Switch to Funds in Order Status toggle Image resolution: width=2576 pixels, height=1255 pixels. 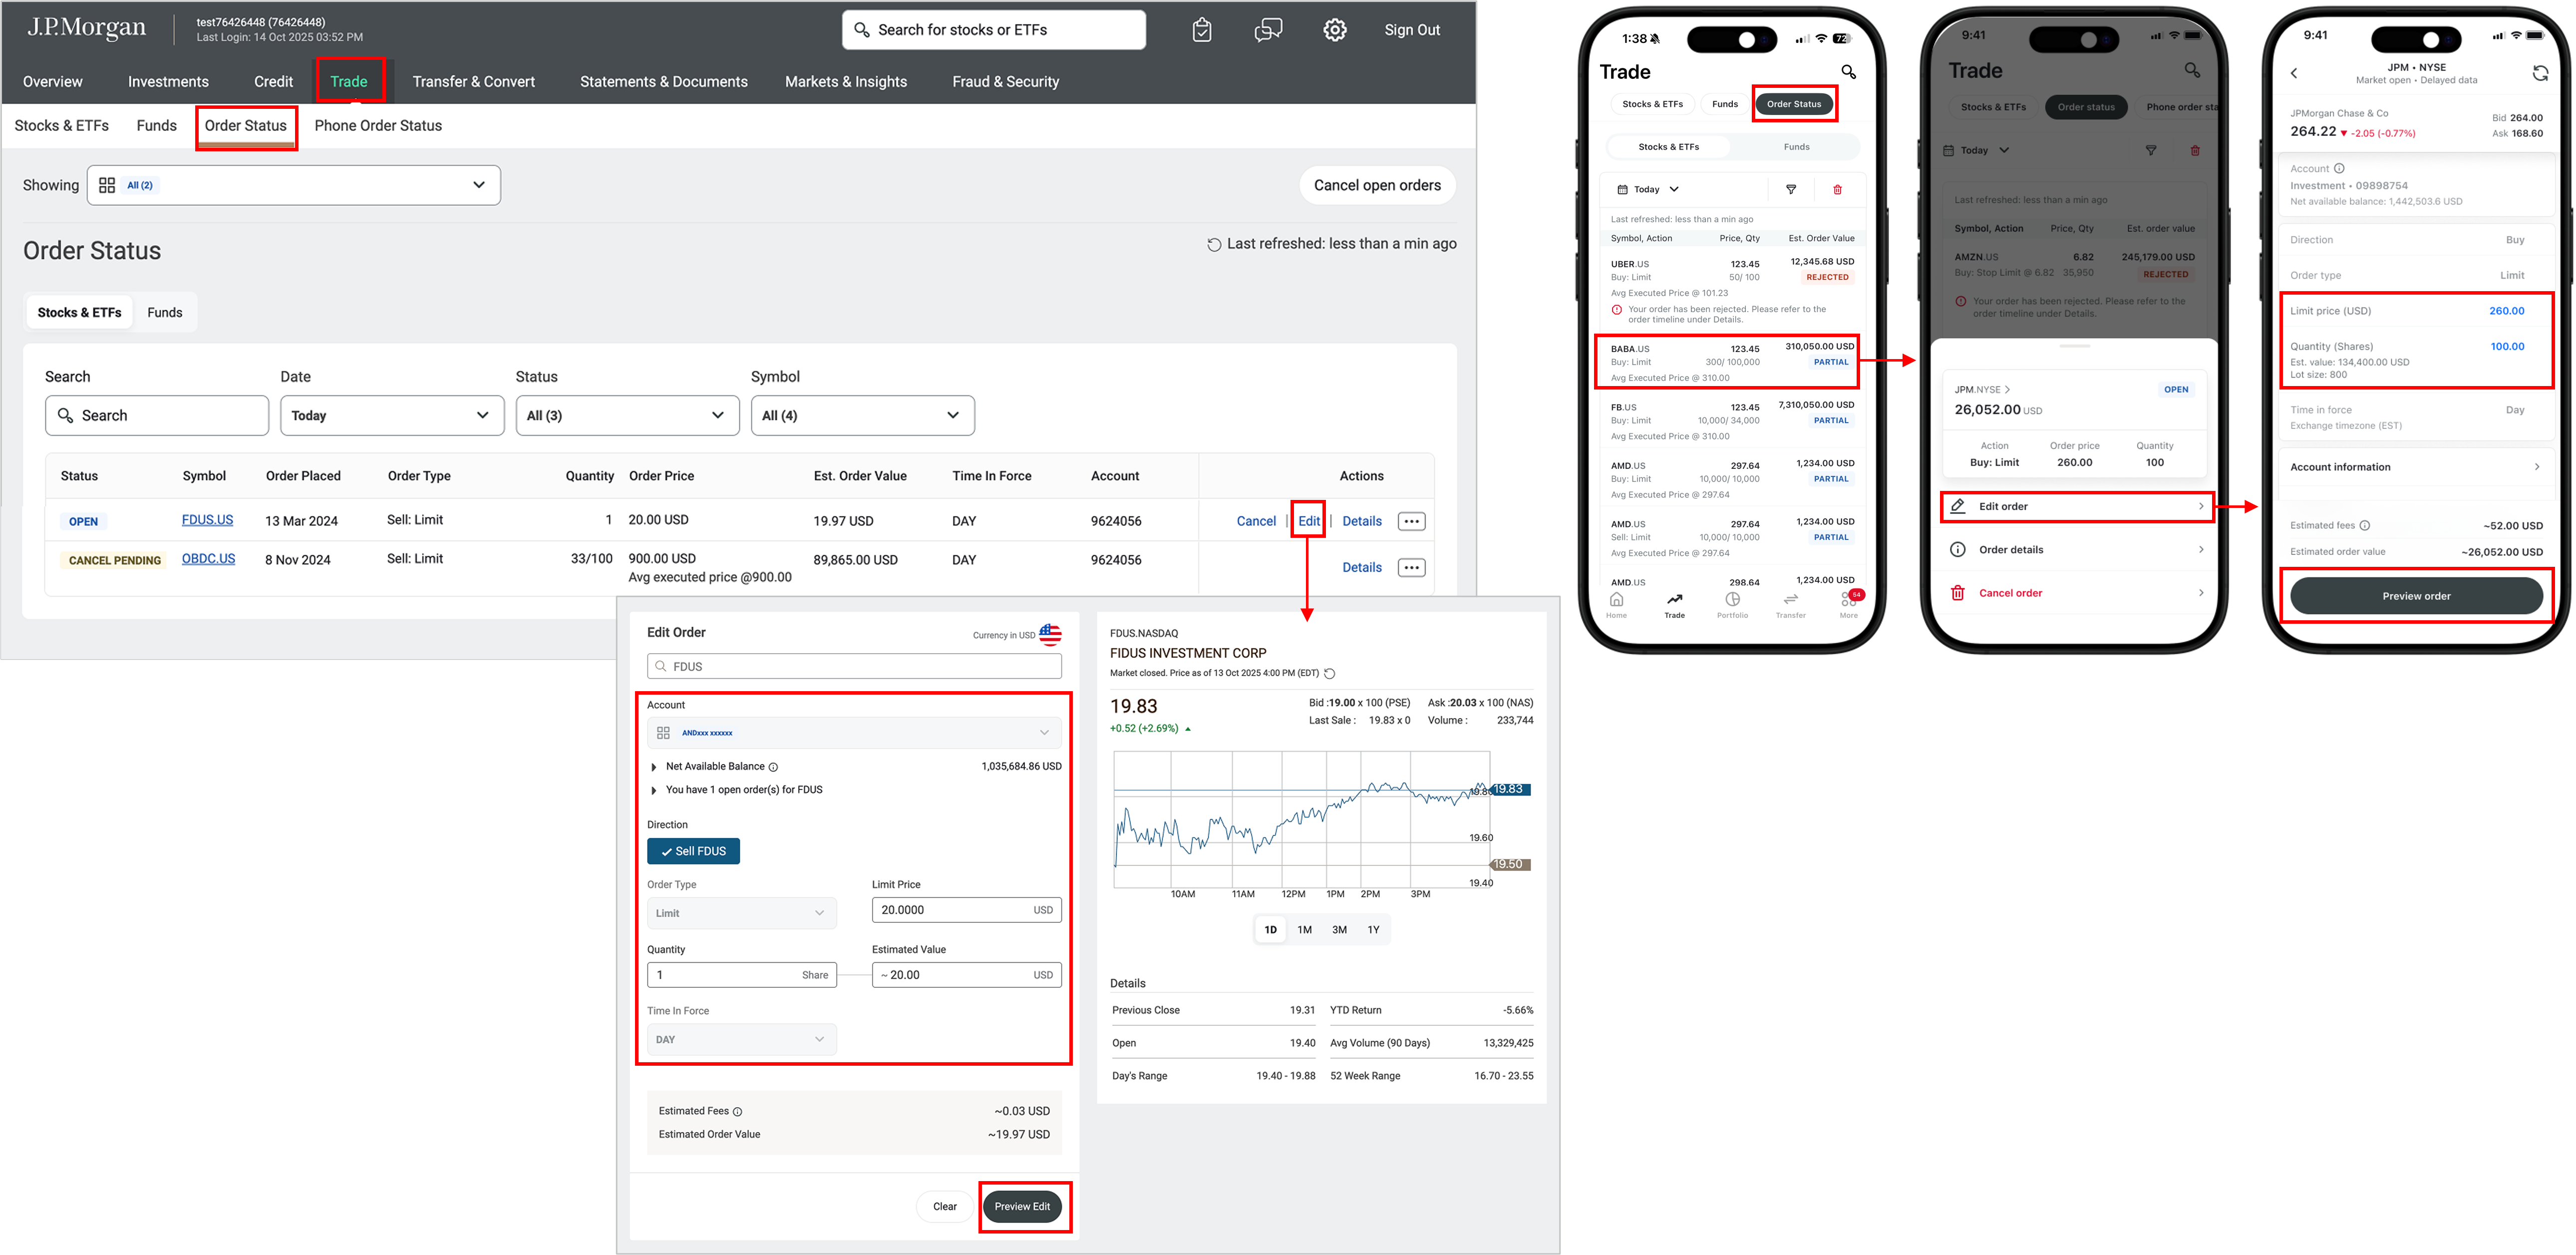(x=165, y=312)
